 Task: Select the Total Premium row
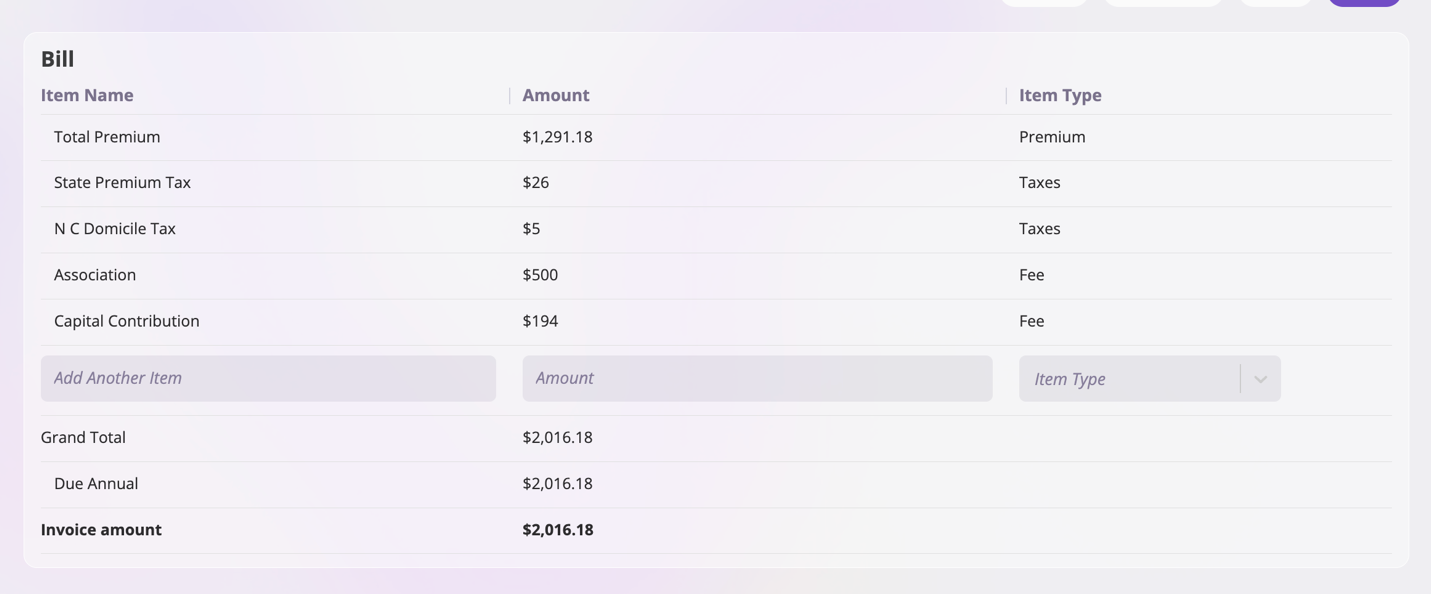pyautogui.click(x=107, y=137)
